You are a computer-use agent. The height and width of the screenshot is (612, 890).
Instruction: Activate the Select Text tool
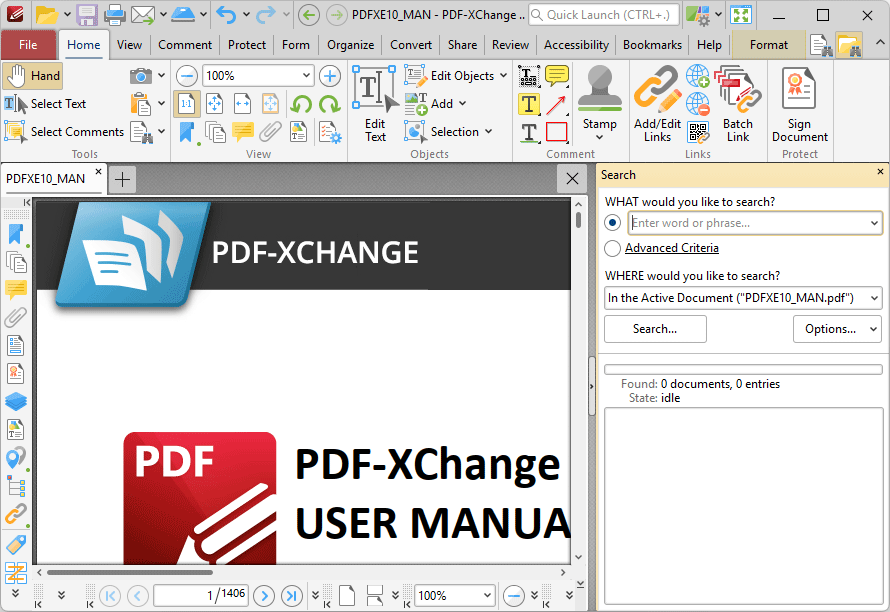(45, 104)
